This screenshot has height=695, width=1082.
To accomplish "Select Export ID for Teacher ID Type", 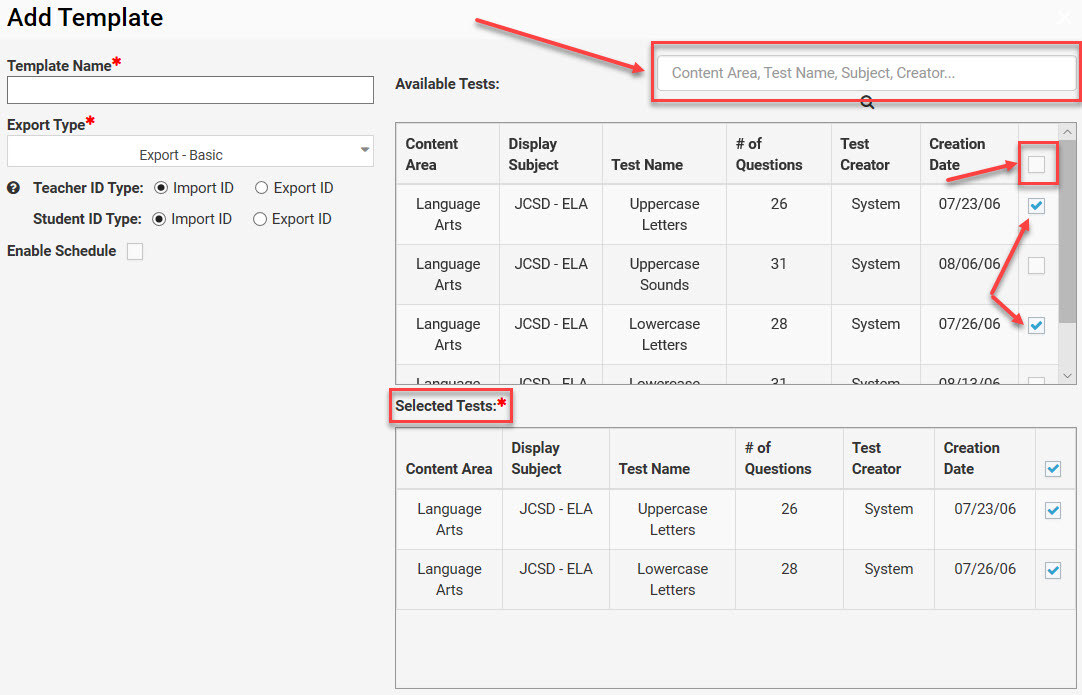I will tap(261, 188).
